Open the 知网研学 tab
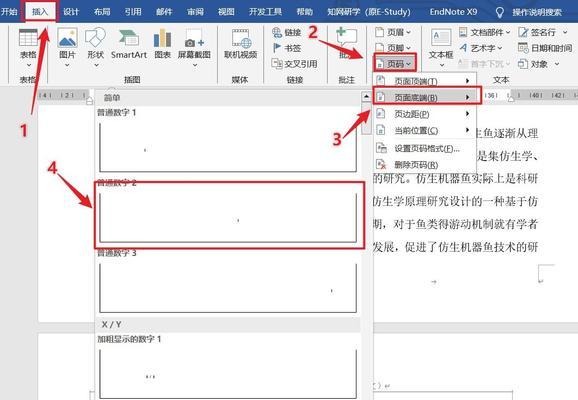Viewport: 578px width, 400px height. click(369, 11)
